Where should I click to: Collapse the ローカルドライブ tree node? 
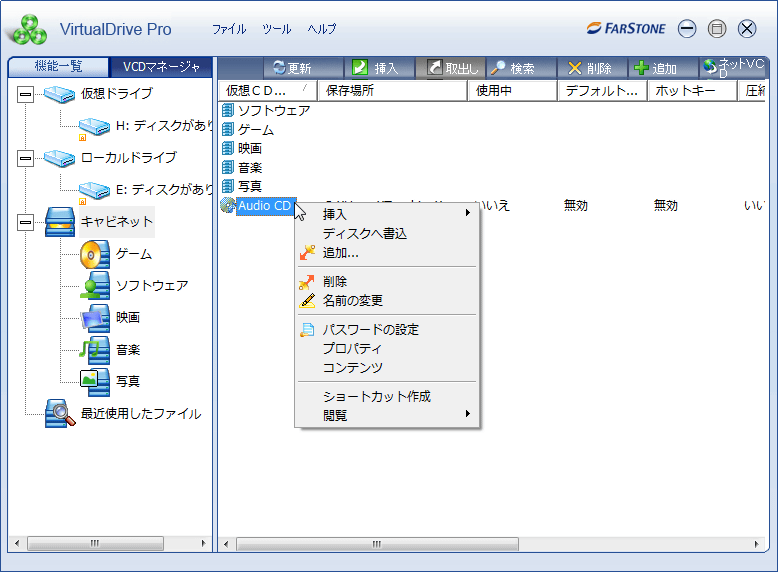[x=25, y=158]
